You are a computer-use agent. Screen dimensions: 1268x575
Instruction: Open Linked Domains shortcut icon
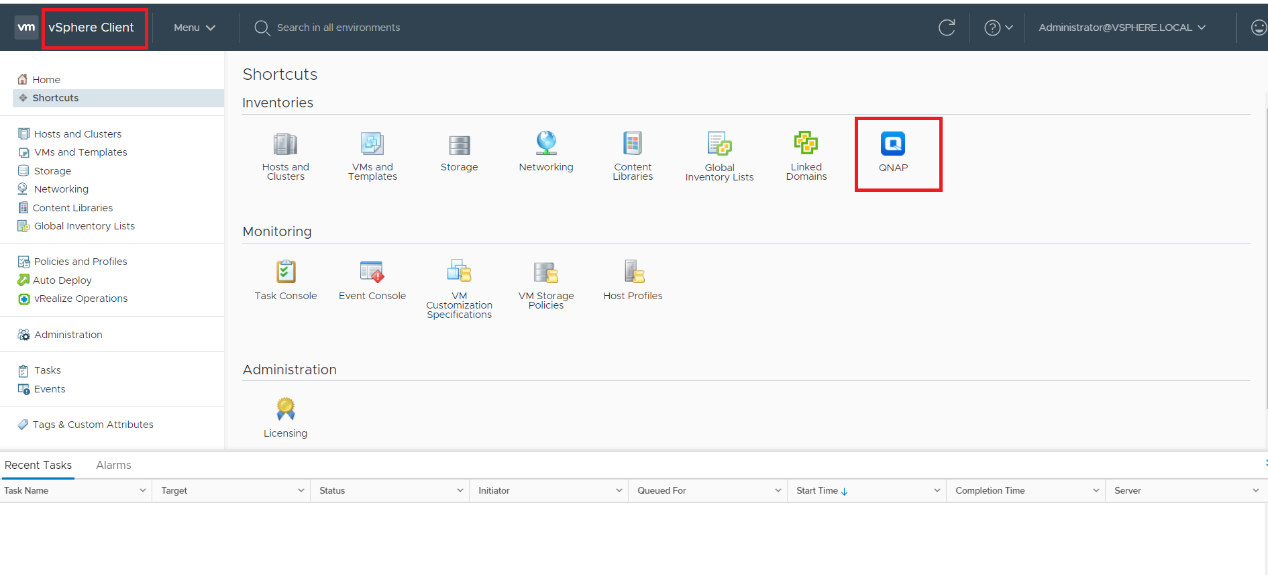tap(806, 144)
